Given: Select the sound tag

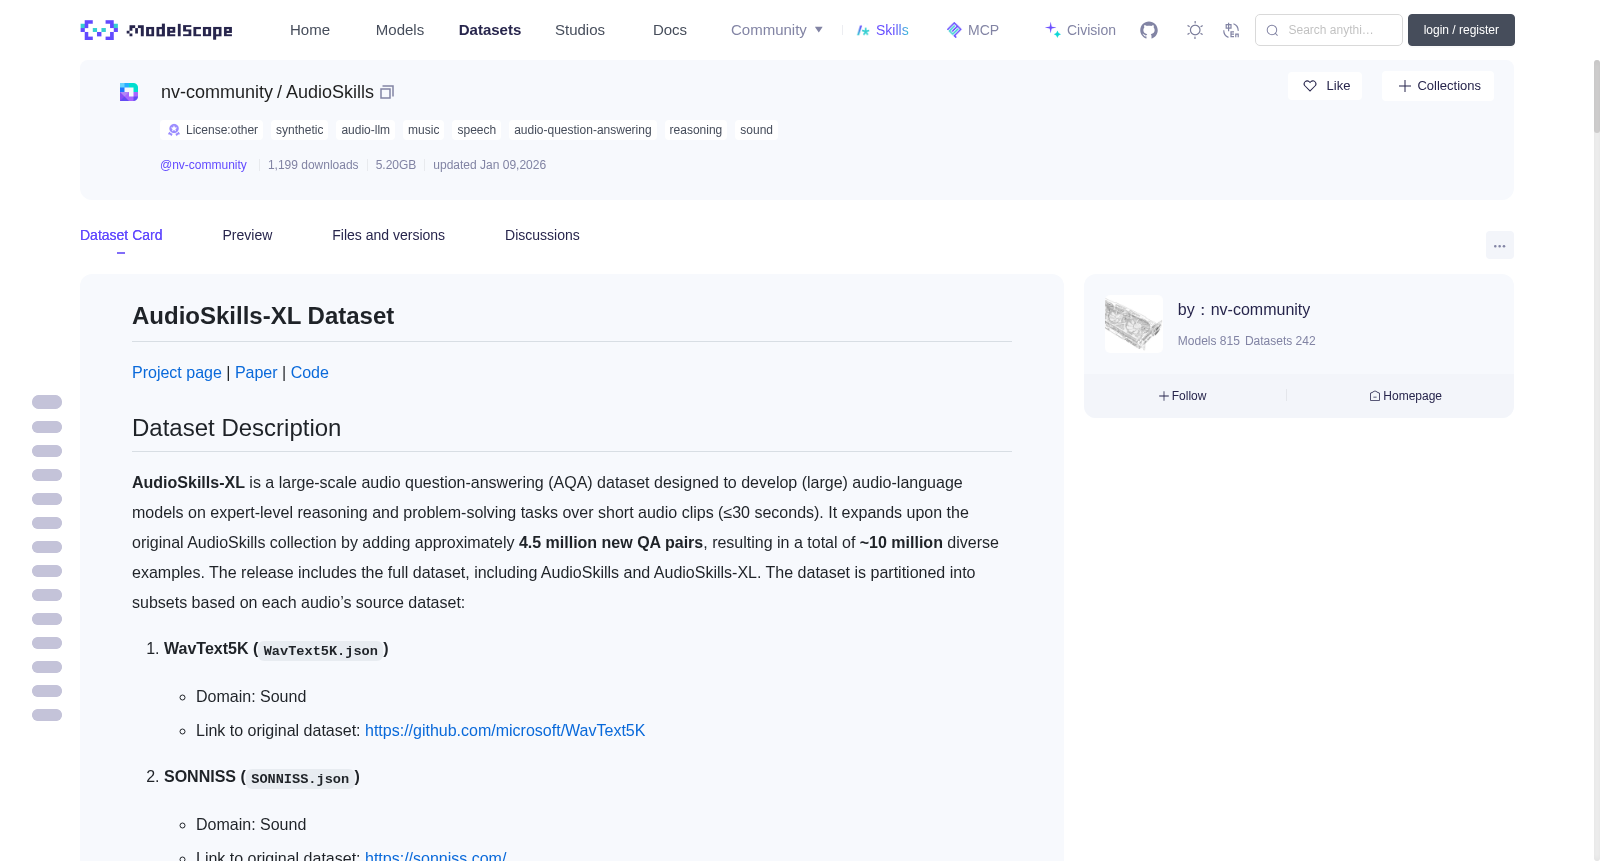Looking at the screenshot, I should point(756,130).
